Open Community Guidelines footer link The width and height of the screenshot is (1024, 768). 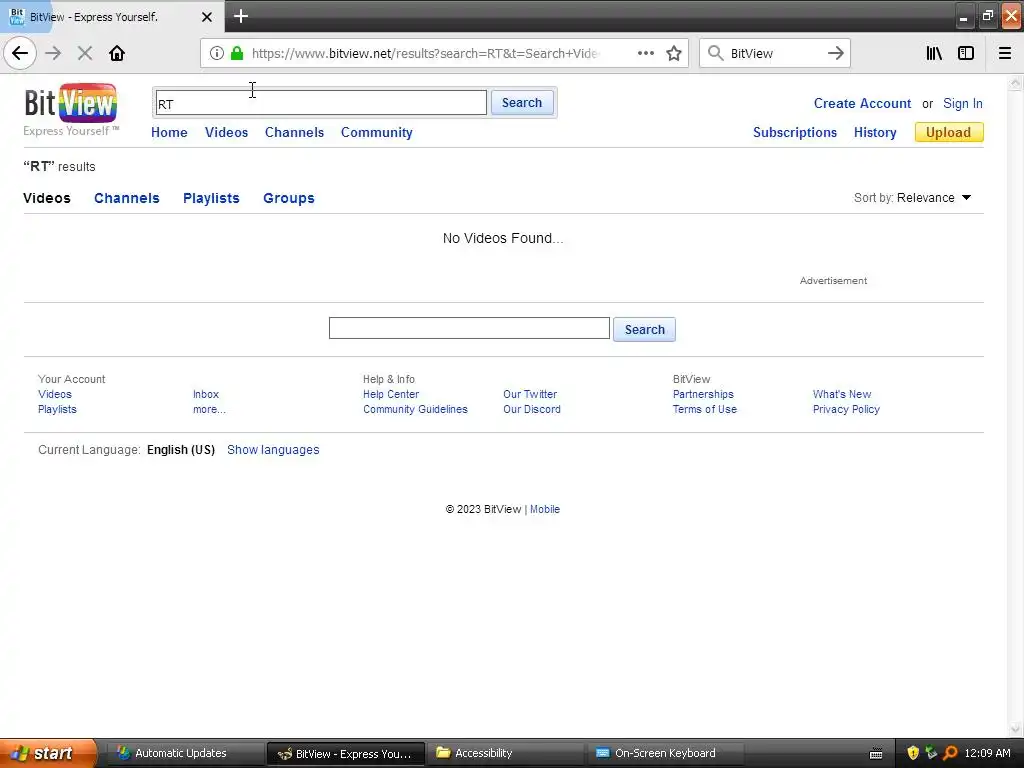[x=415, y=409]
